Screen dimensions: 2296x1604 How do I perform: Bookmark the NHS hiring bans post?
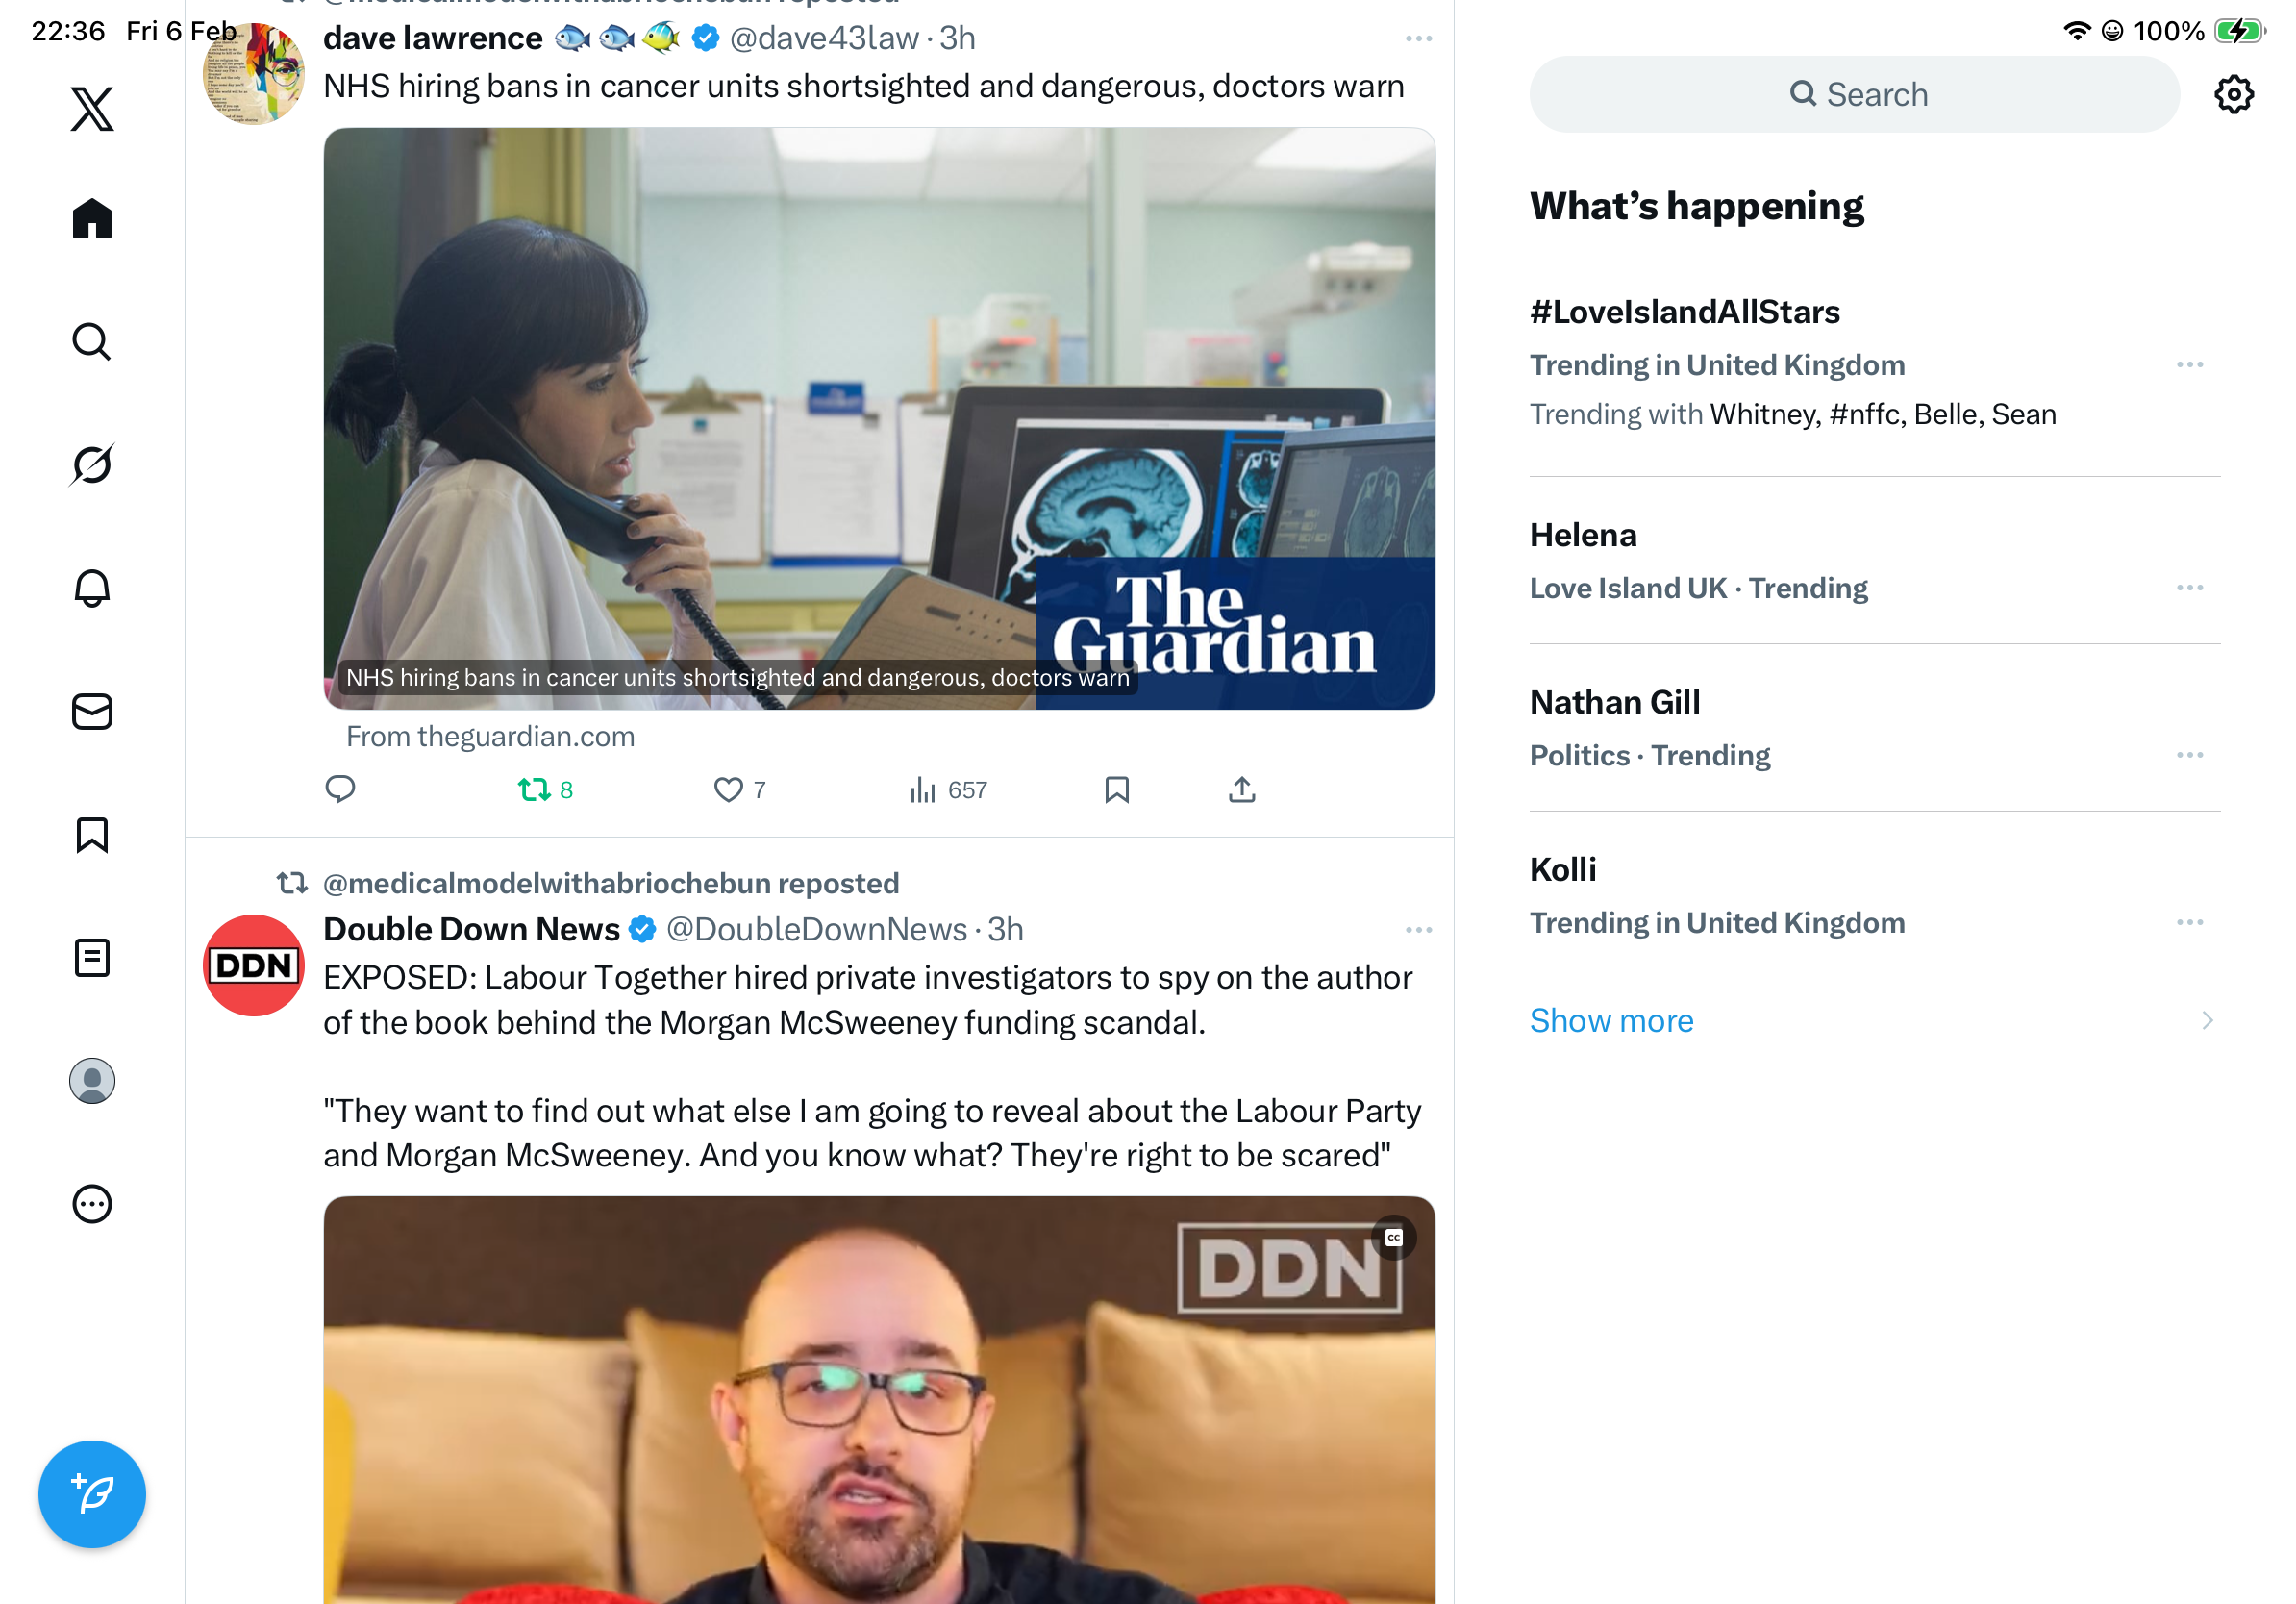[x=1117, y=790]
